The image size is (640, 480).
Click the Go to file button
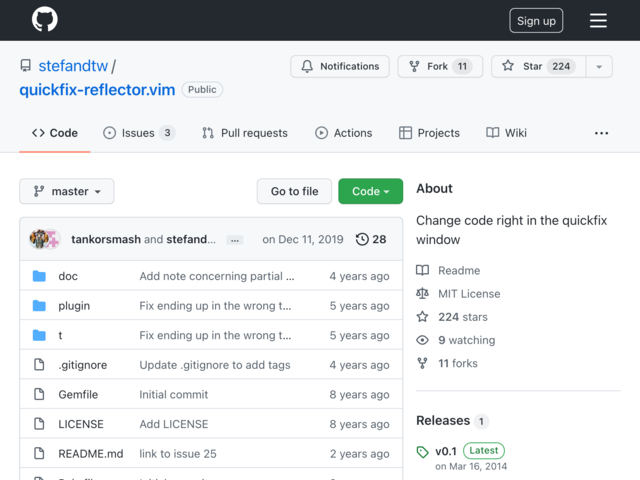pos(294,191)
